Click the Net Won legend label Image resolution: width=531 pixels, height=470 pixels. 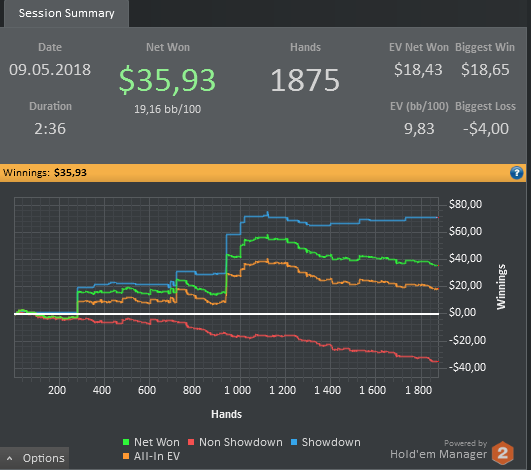[157, 442]
